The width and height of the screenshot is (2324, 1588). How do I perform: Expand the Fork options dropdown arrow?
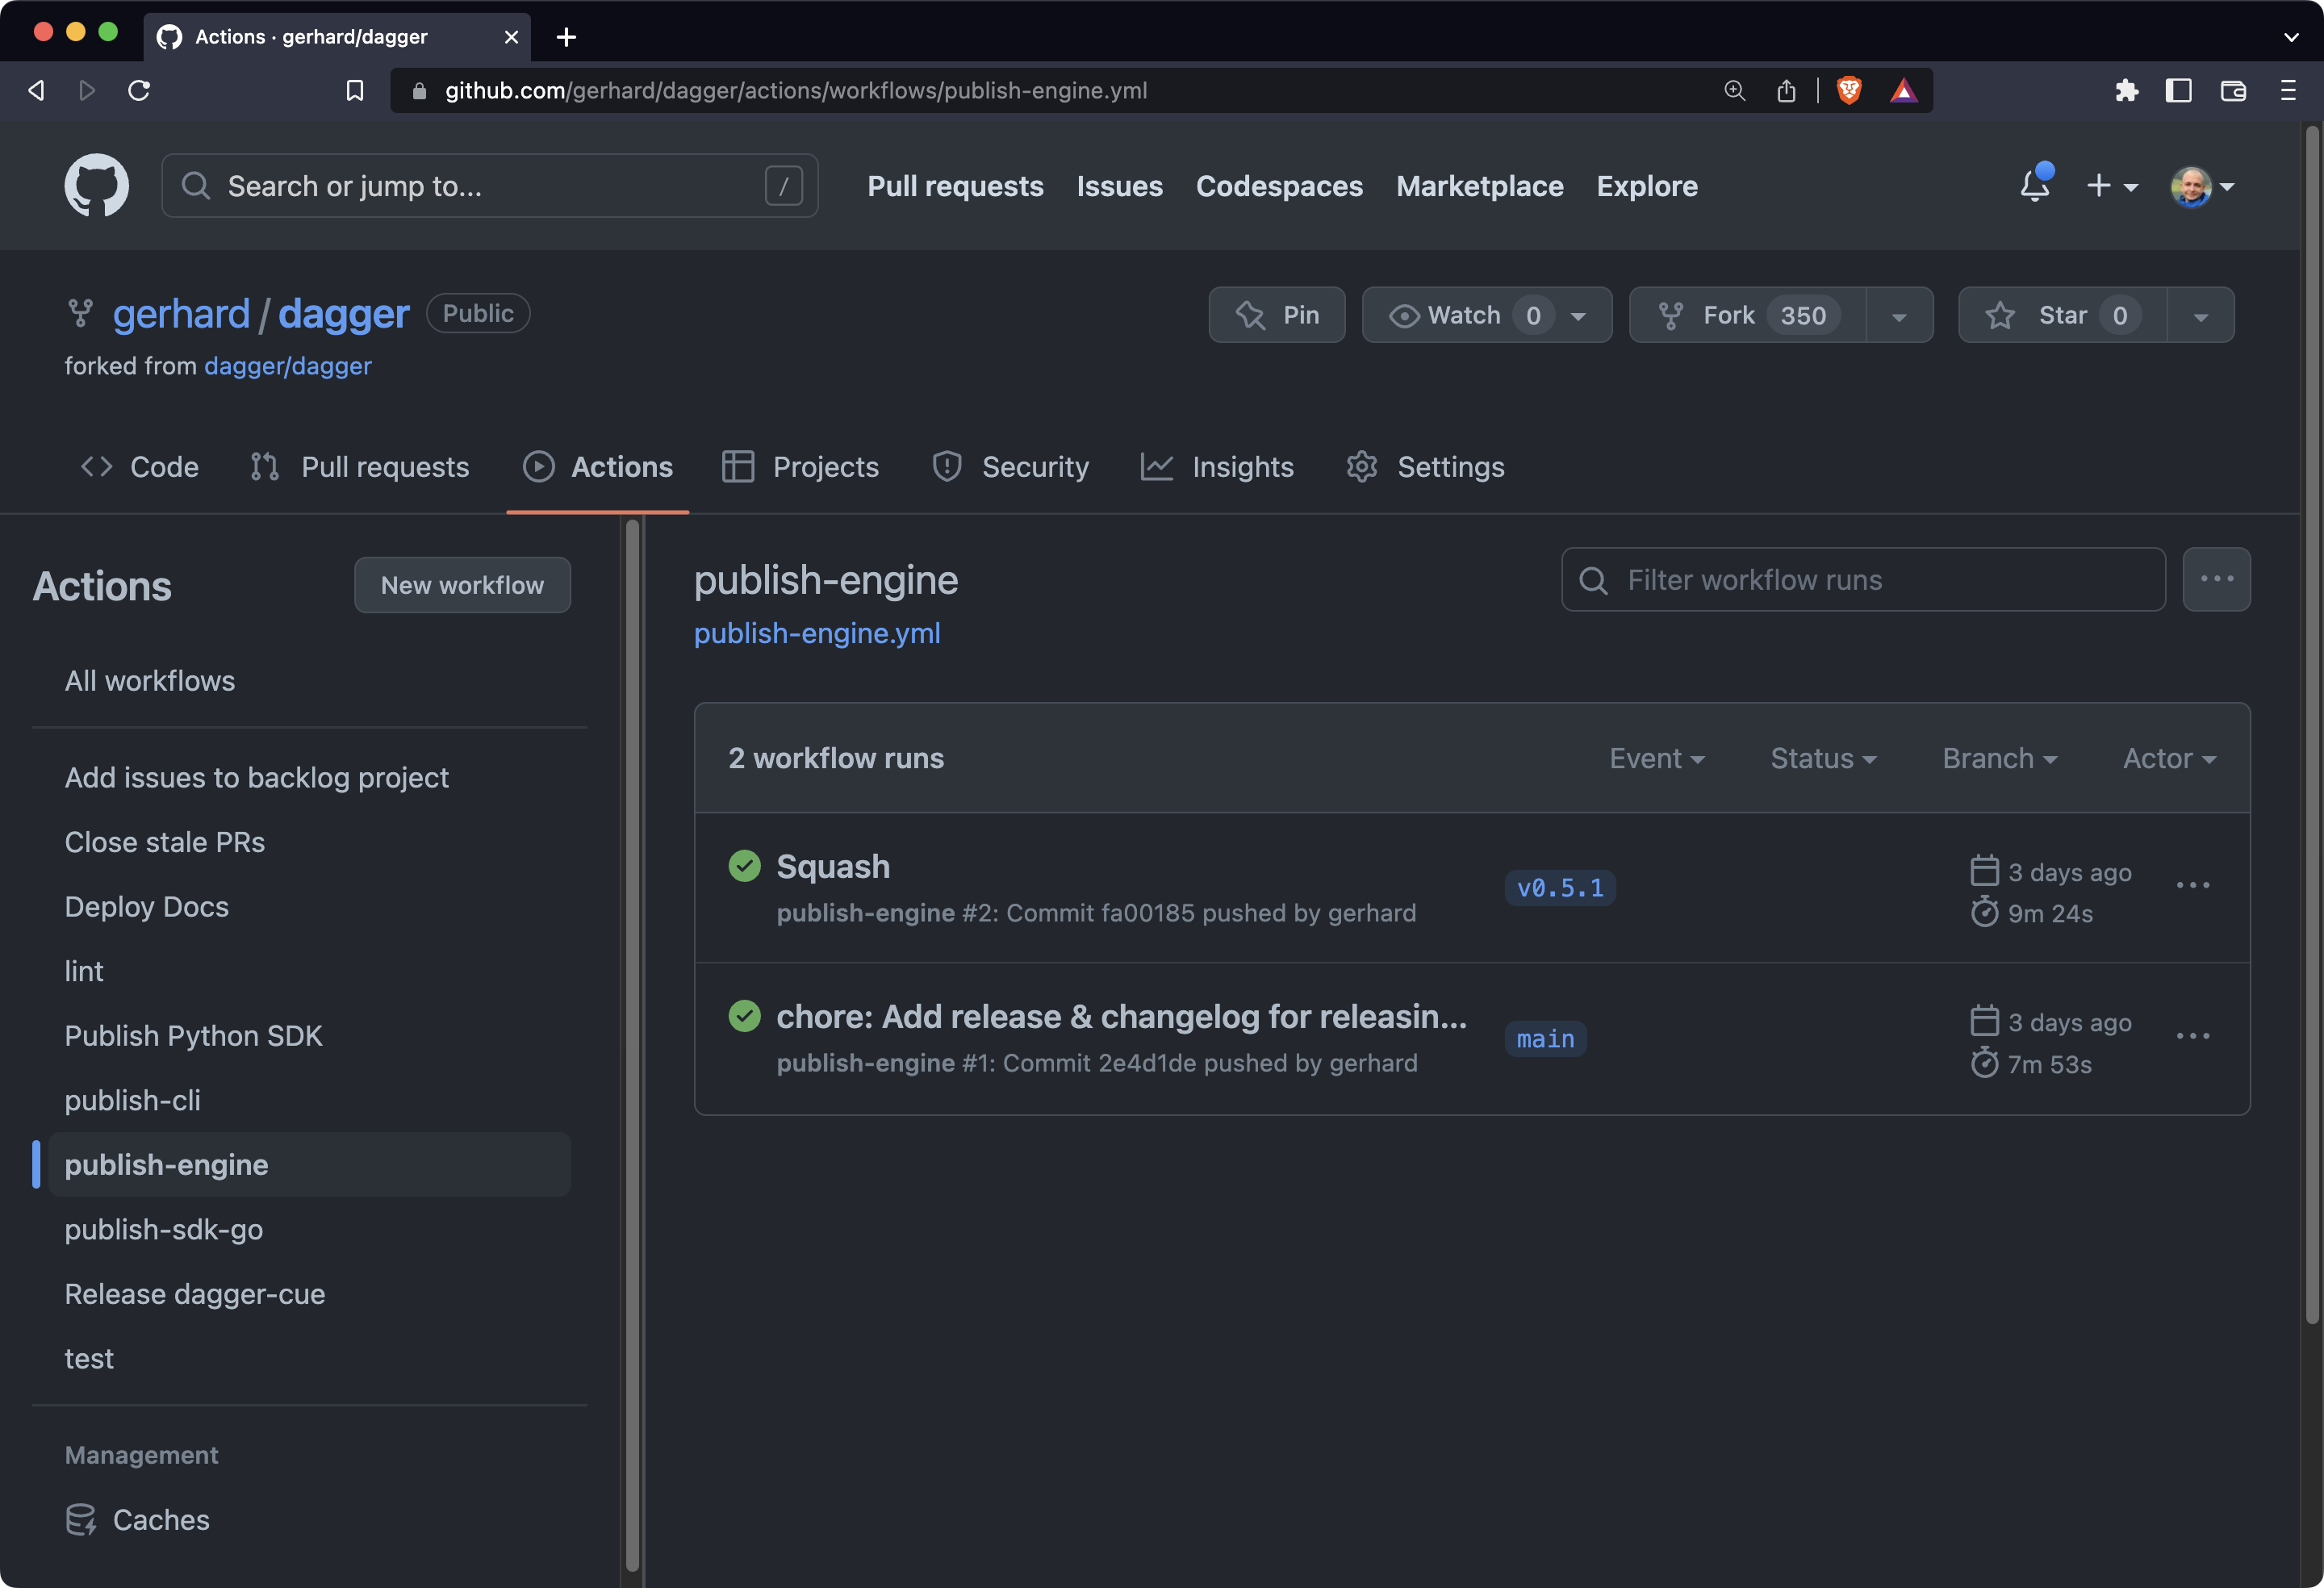coord(1898,316)
